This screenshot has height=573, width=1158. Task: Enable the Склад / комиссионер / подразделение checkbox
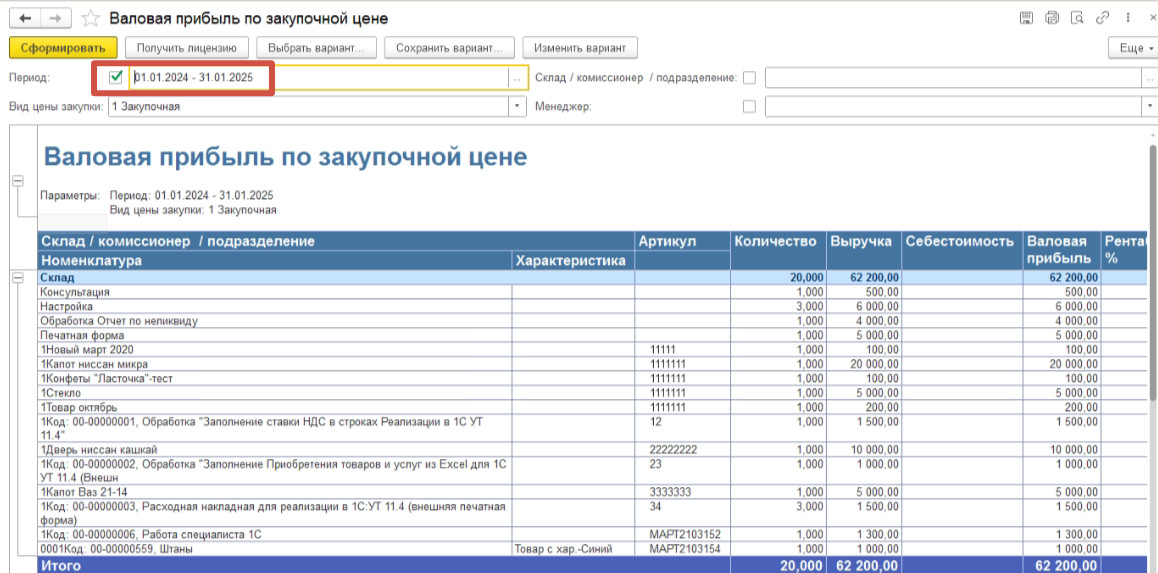[750, 78]
